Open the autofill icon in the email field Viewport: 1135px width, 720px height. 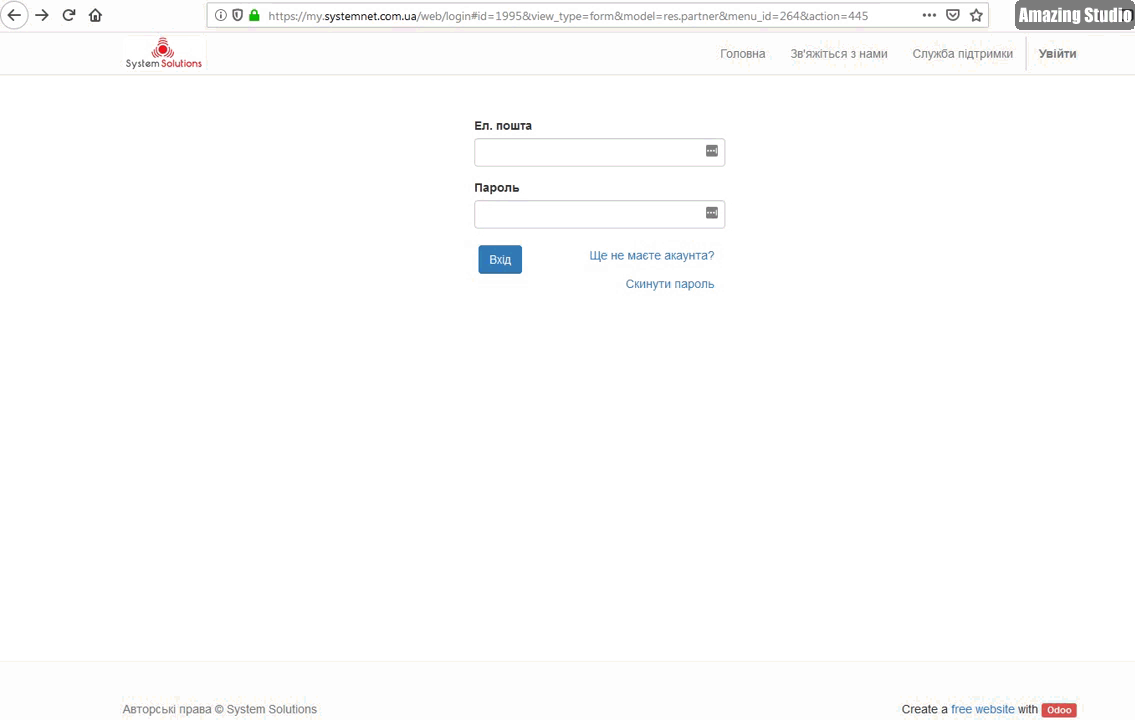tap(711, 151)
